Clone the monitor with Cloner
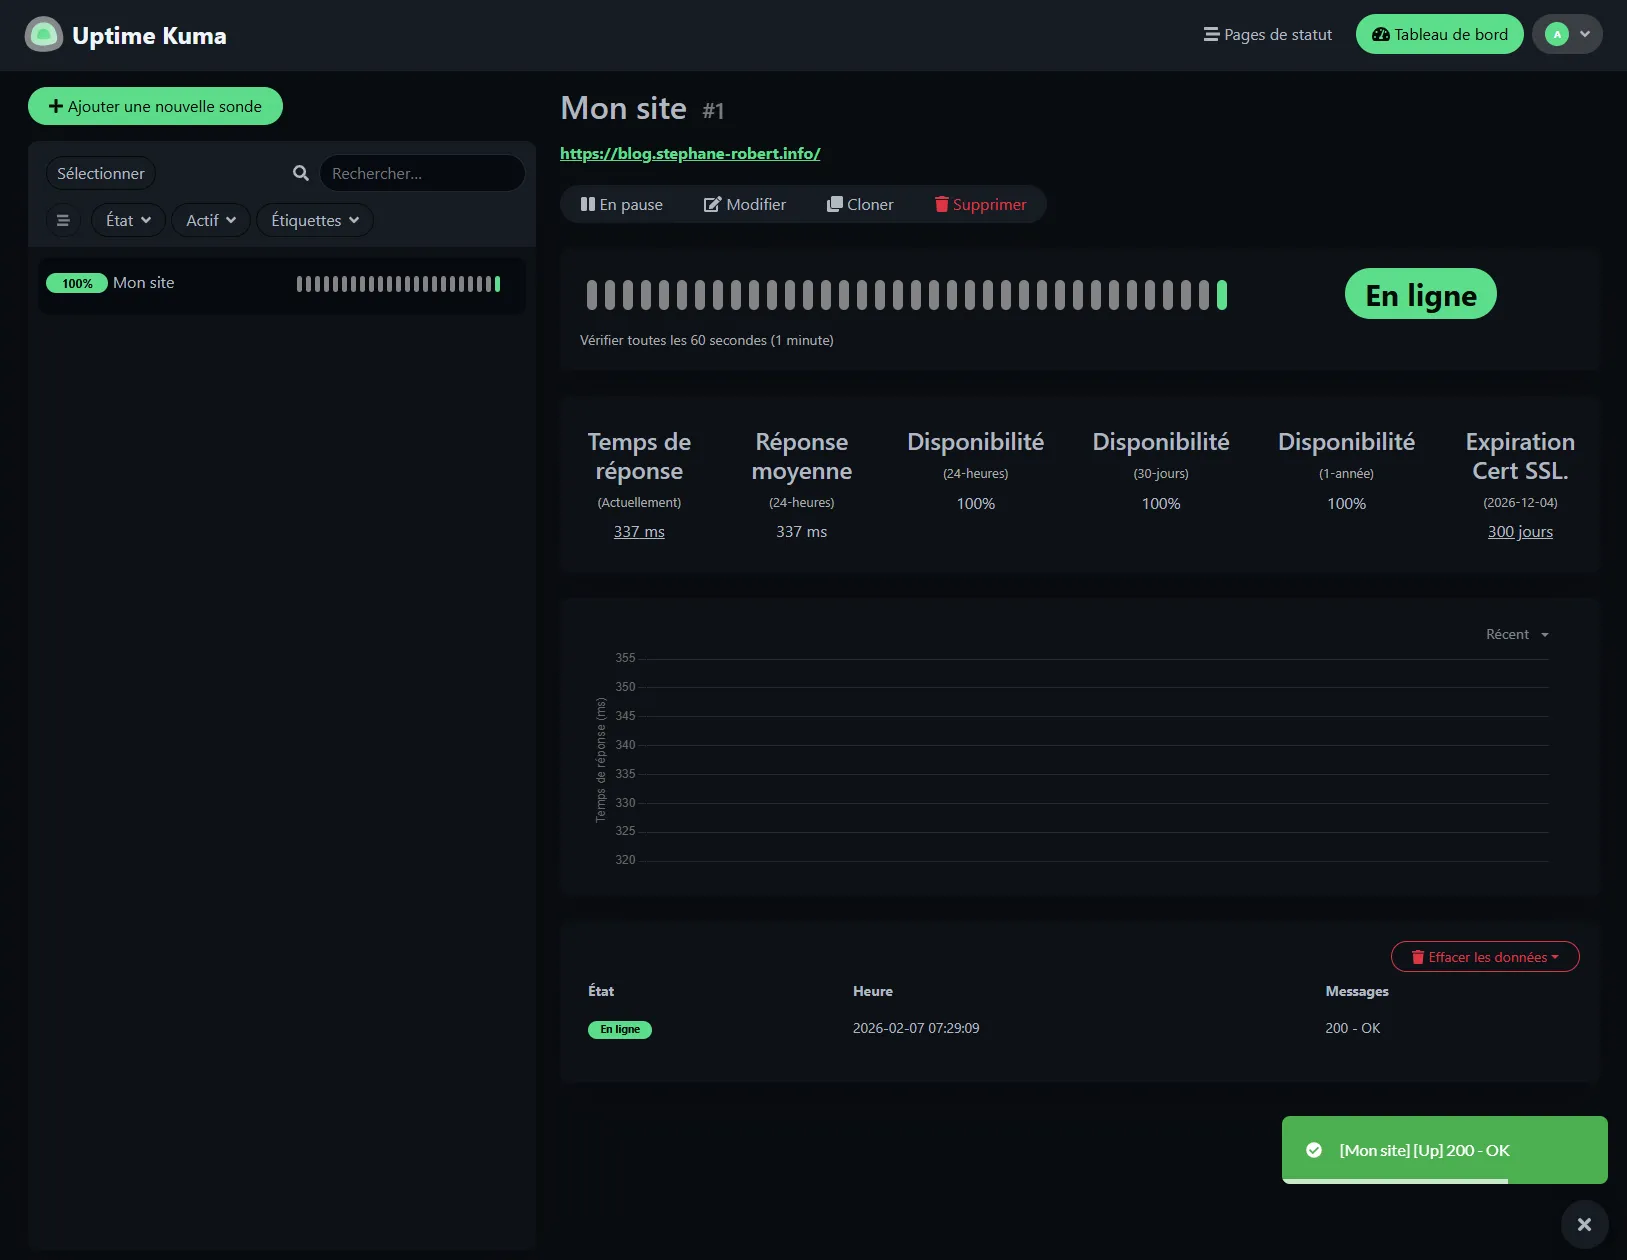The image size is (1627, 1260). point(860,204)
